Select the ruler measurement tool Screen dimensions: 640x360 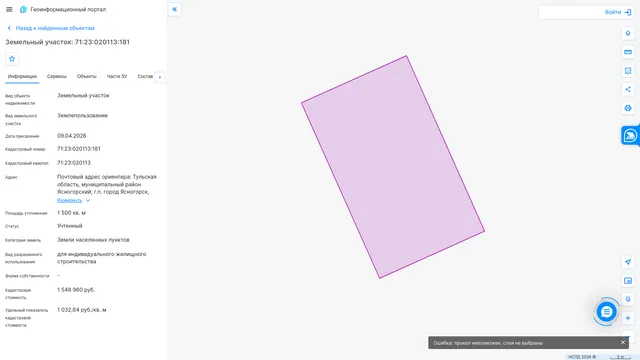[x=628, y=52]
